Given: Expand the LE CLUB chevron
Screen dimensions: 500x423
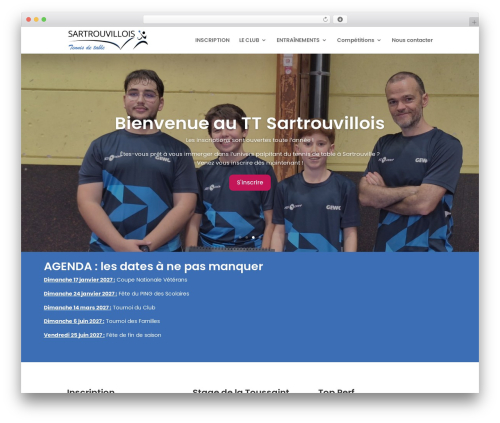Looking at the screenshot, I should pyautogui.click(x=264, y=40).
